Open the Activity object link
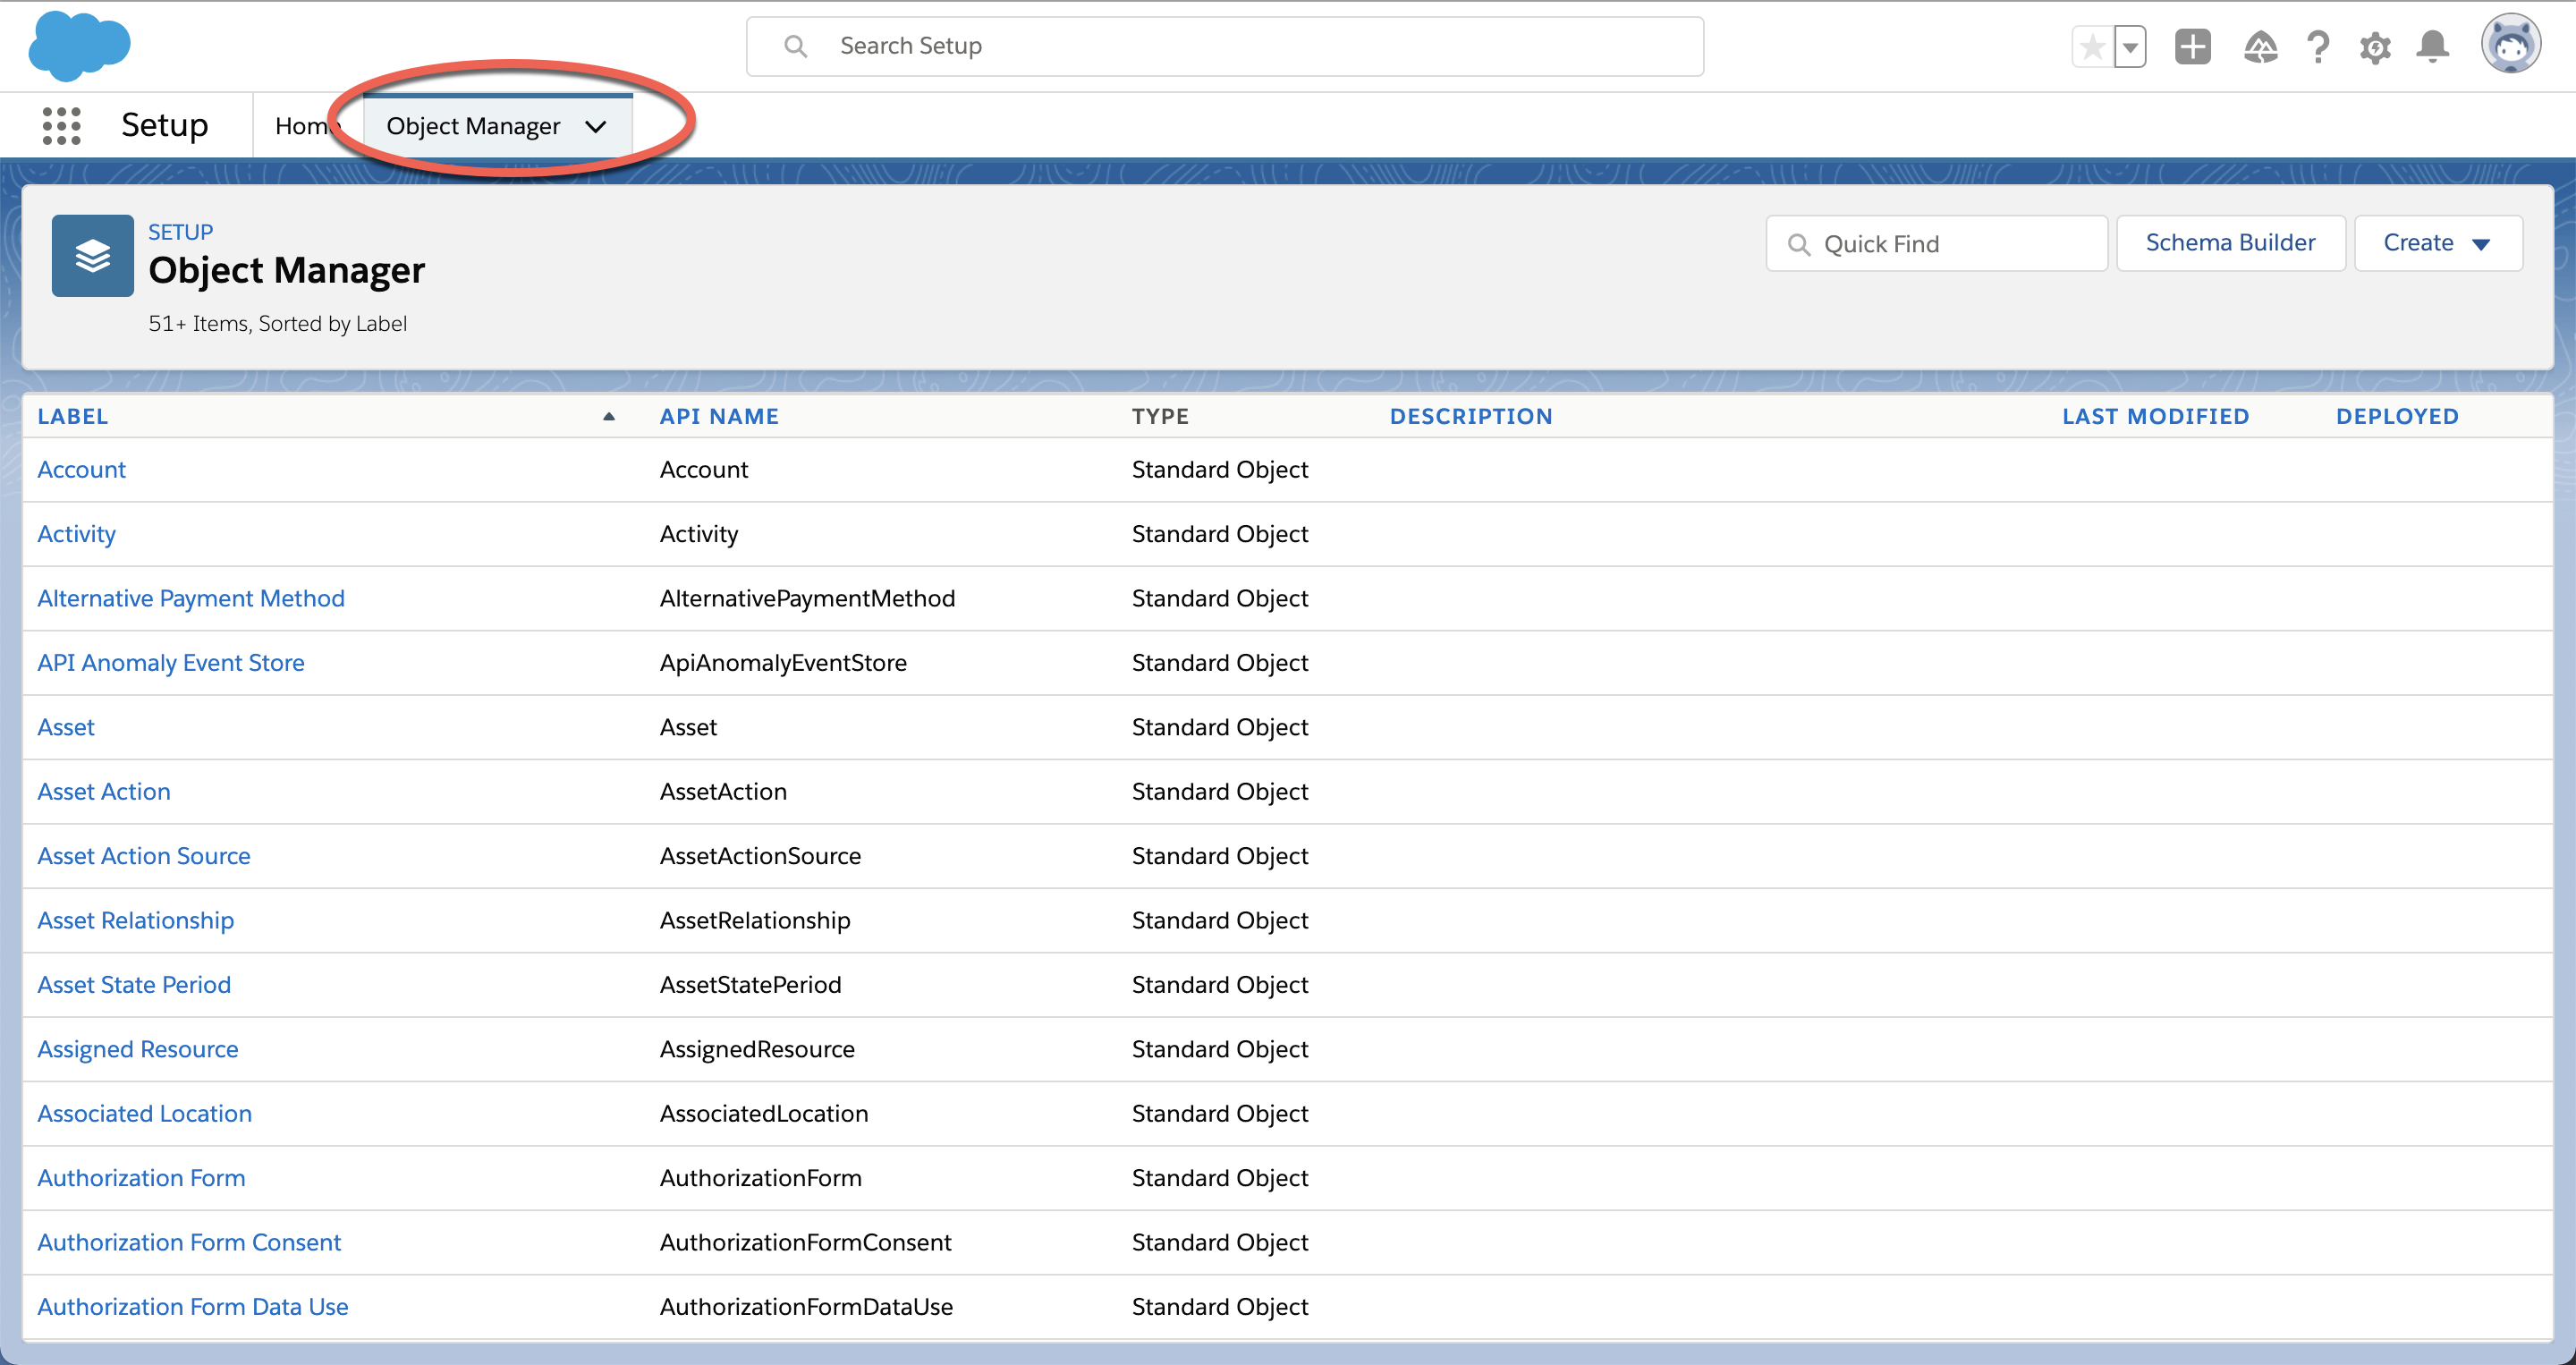Screen dimensions: 2576x1365 [x=77, y=534]
